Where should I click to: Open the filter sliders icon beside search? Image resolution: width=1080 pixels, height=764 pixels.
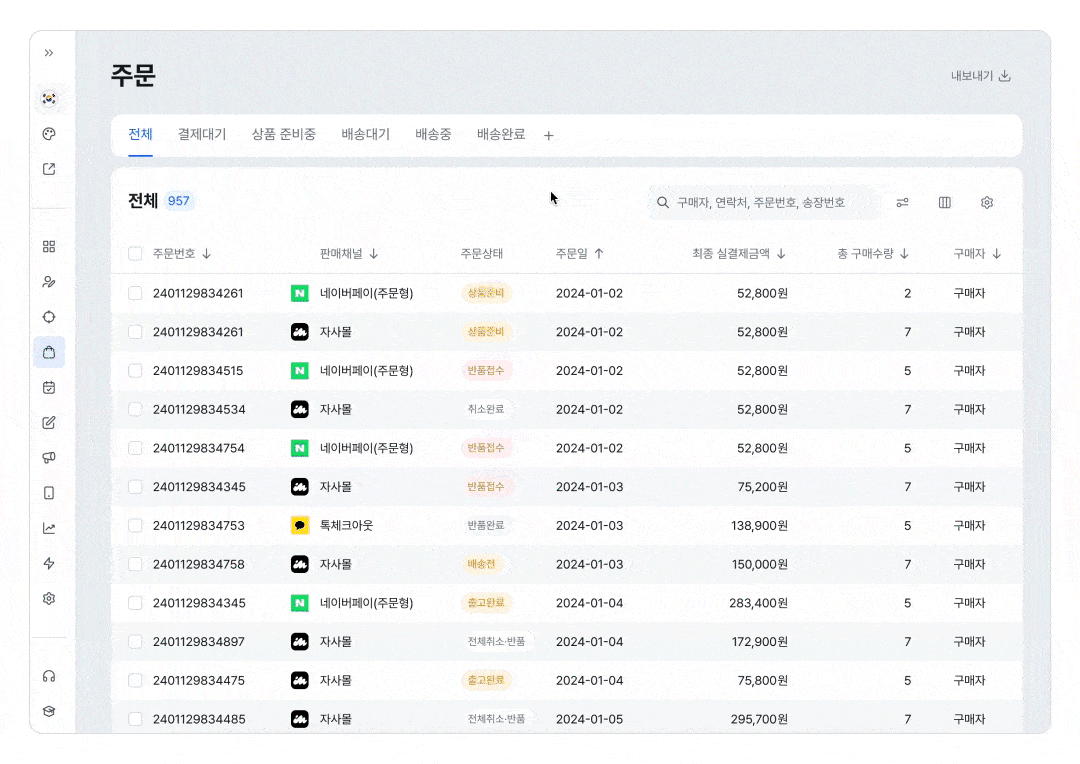tap(902, 202)
